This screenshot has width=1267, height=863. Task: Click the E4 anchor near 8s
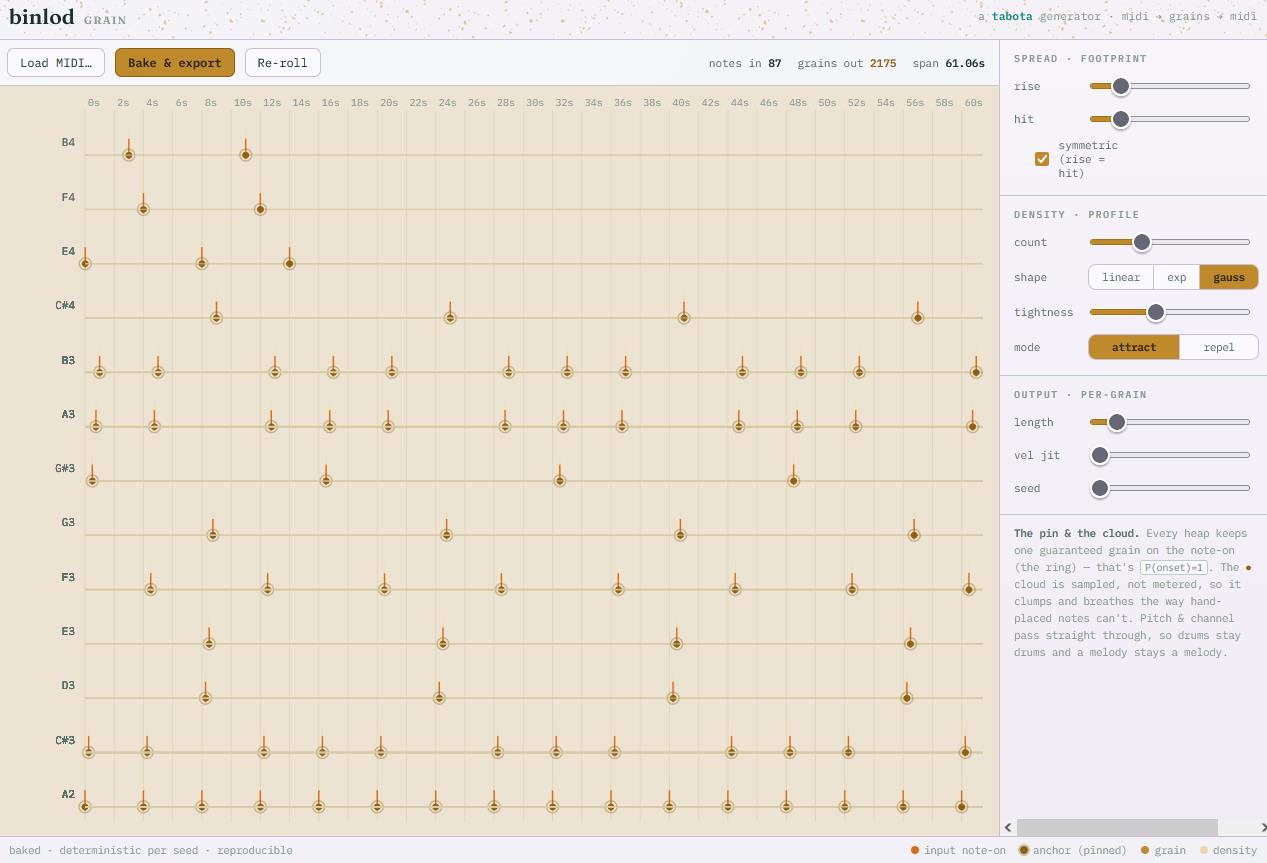tap(202, 264)
